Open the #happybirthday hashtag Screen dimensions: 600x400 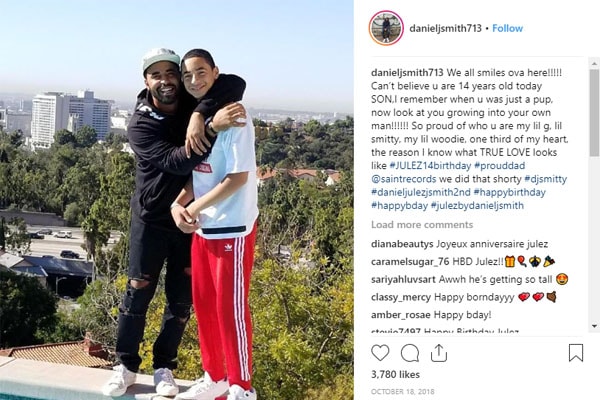509,192
